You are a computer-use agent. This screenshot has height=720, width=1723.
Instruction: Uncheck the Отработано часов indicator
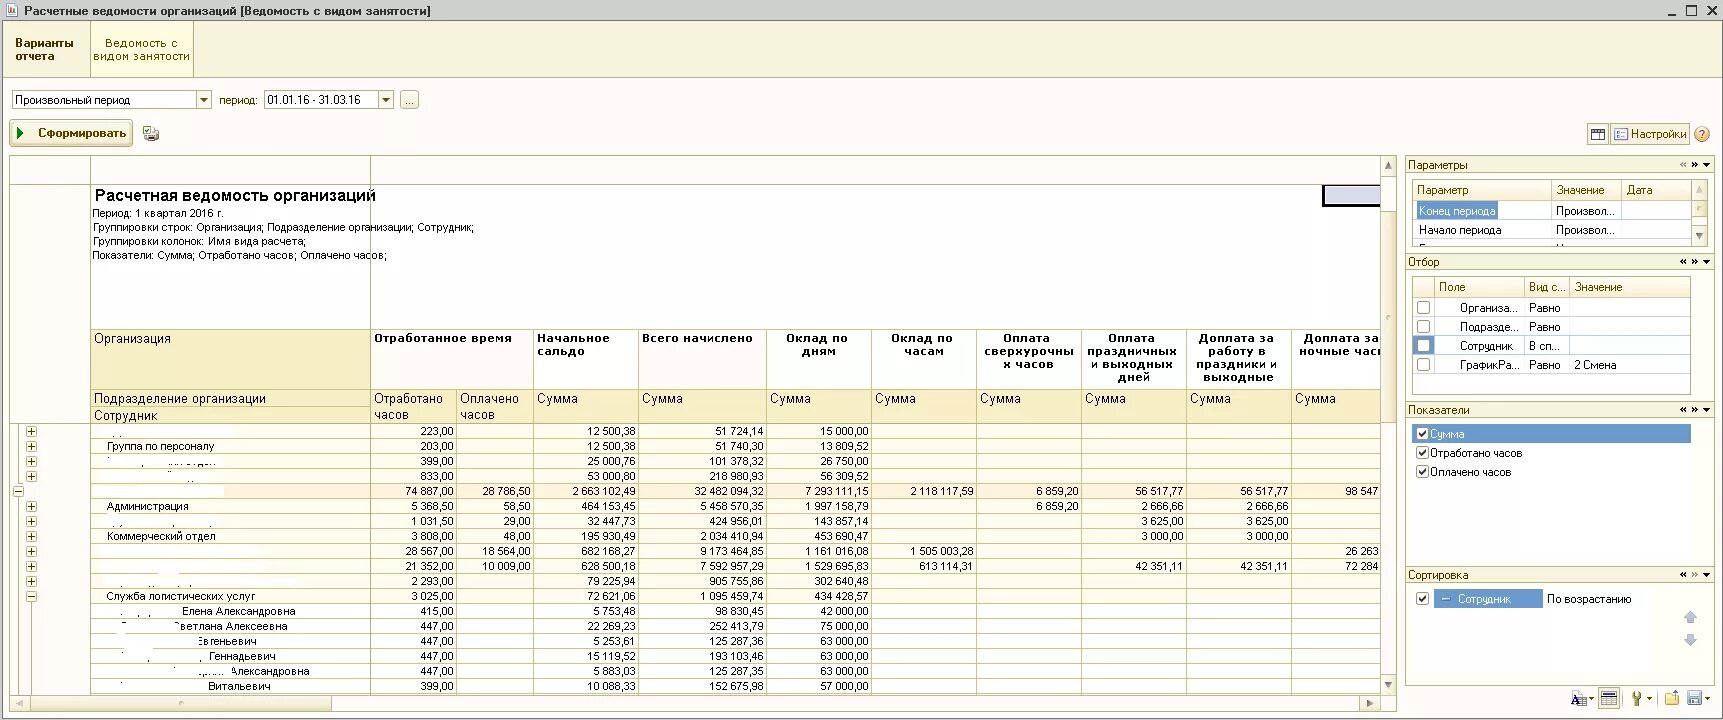1422,453
